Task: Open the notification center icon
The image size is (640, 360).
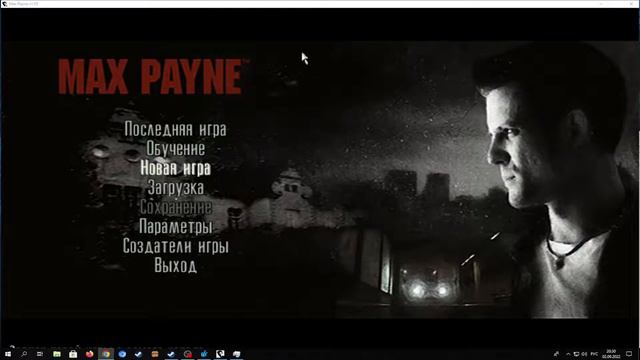Action: point(629,354)
